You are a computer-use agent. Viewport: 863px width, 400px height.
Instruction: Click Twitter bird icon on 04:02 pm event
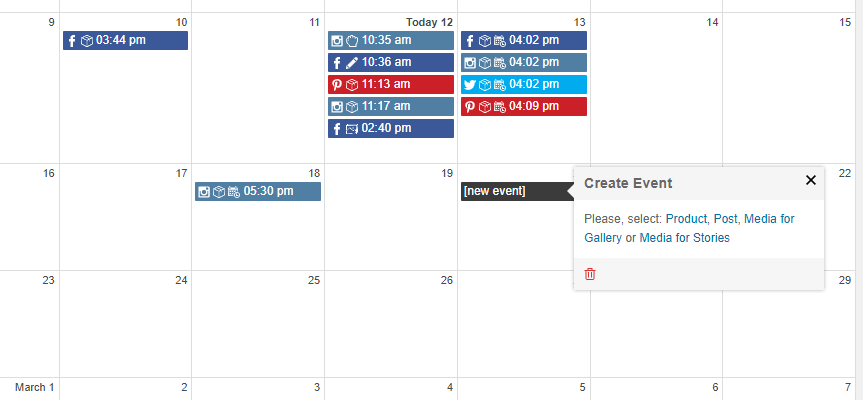469,85
